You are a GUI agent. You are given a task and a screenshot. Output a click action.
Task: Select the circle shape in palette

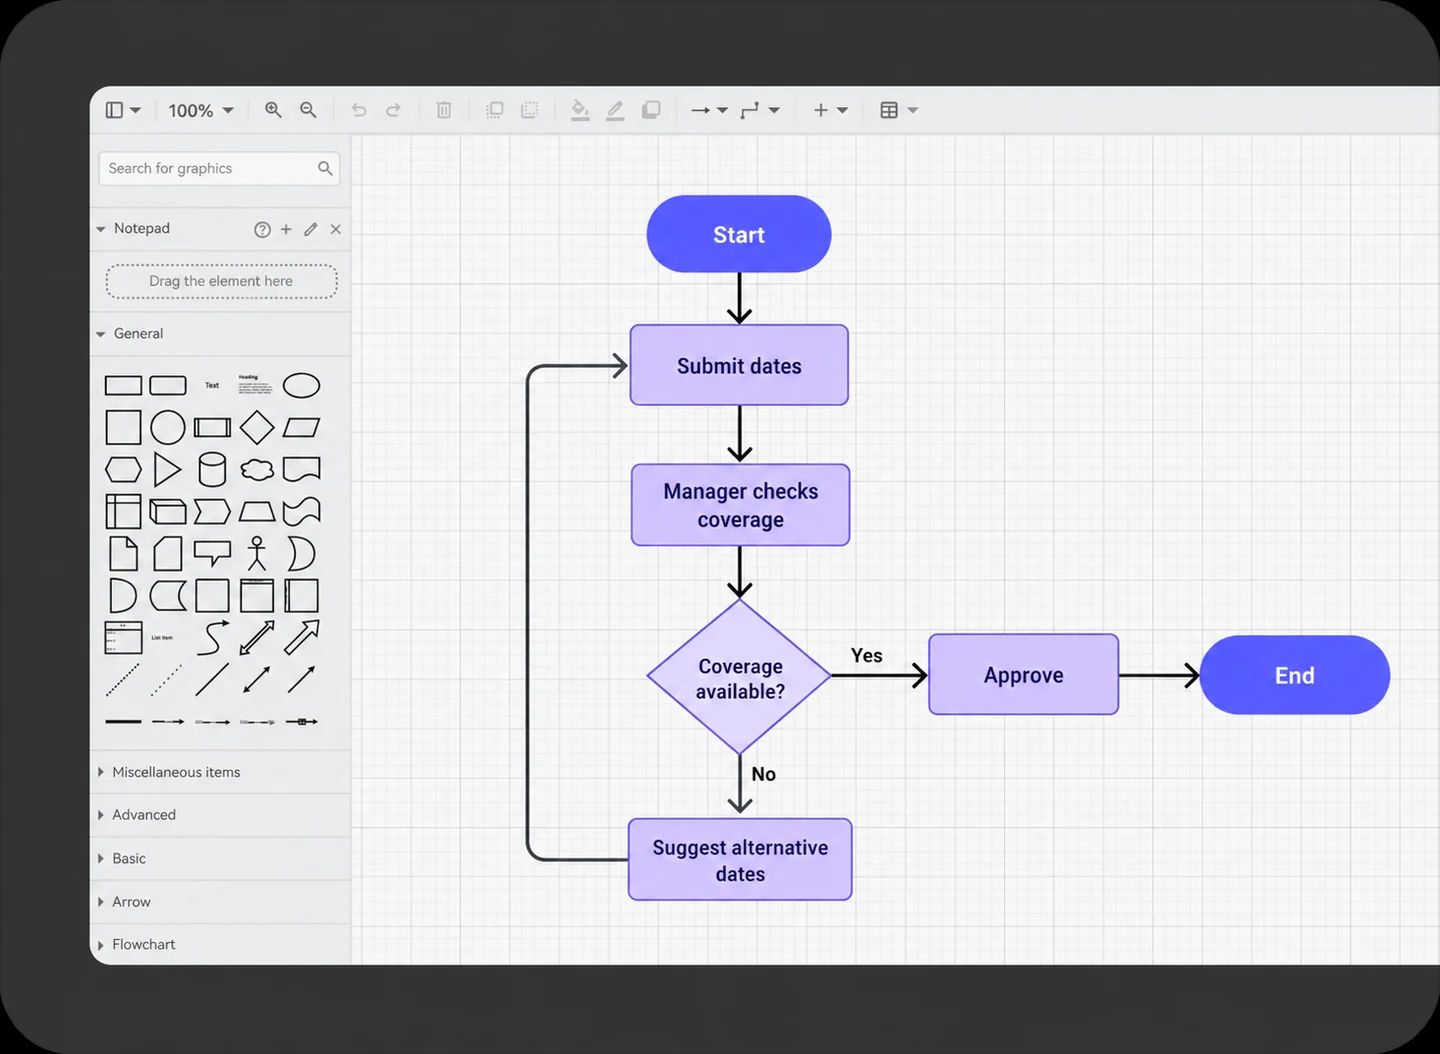tap(168, 427)
